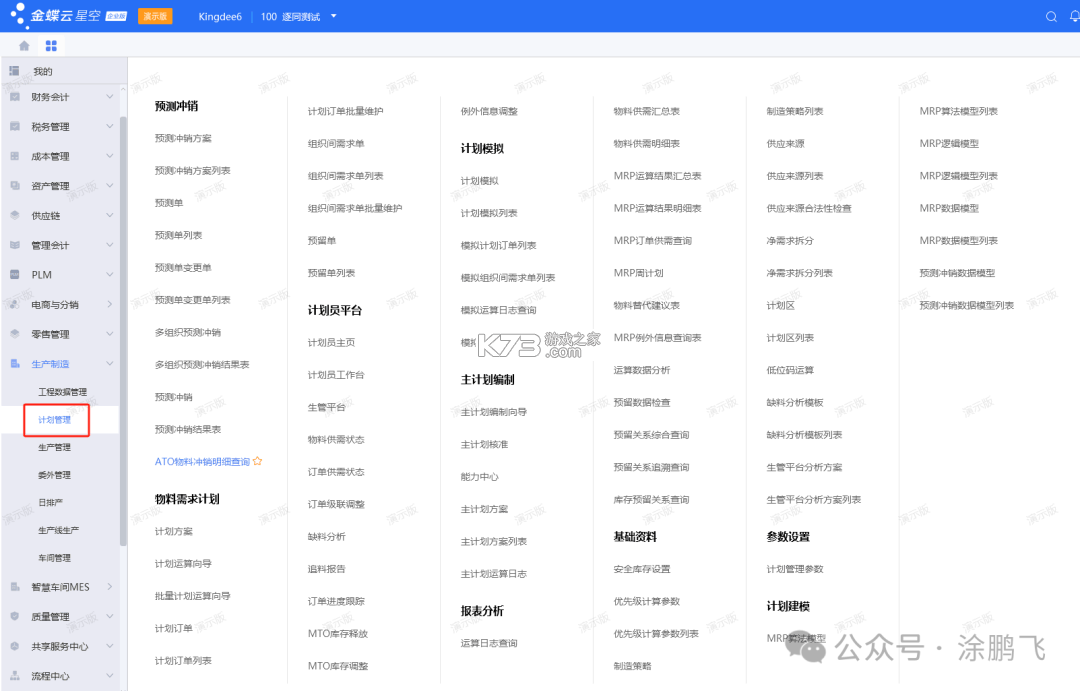This screenshot has height=691, width=1080.
Task: Expand the 财务会计 chevron
Action: (x=110, y=96)
